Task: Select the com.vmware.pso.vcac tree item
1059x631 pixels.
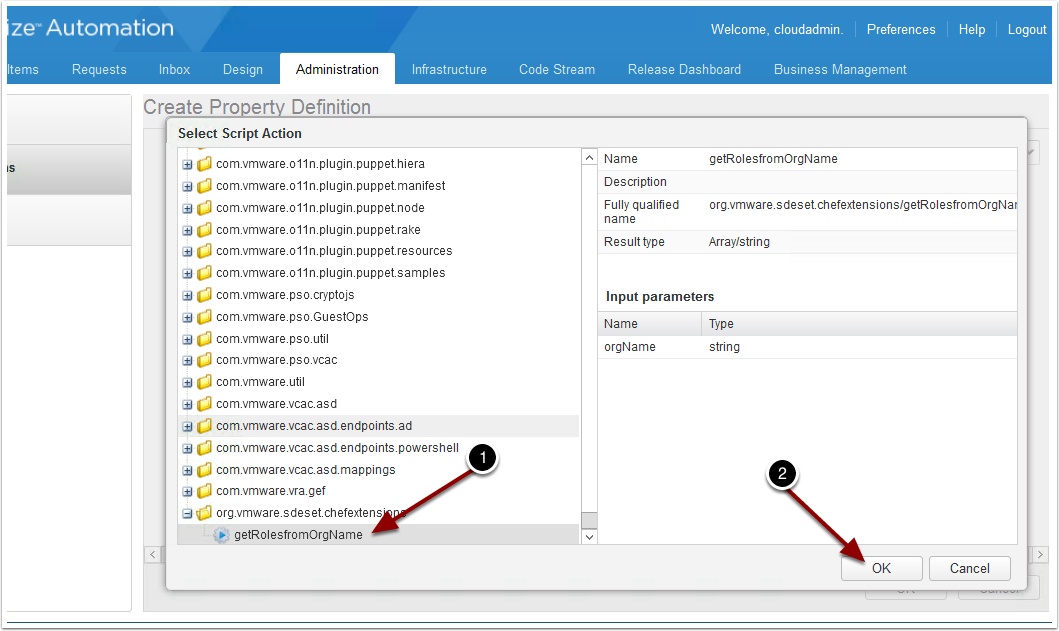Action: (276, 360)
